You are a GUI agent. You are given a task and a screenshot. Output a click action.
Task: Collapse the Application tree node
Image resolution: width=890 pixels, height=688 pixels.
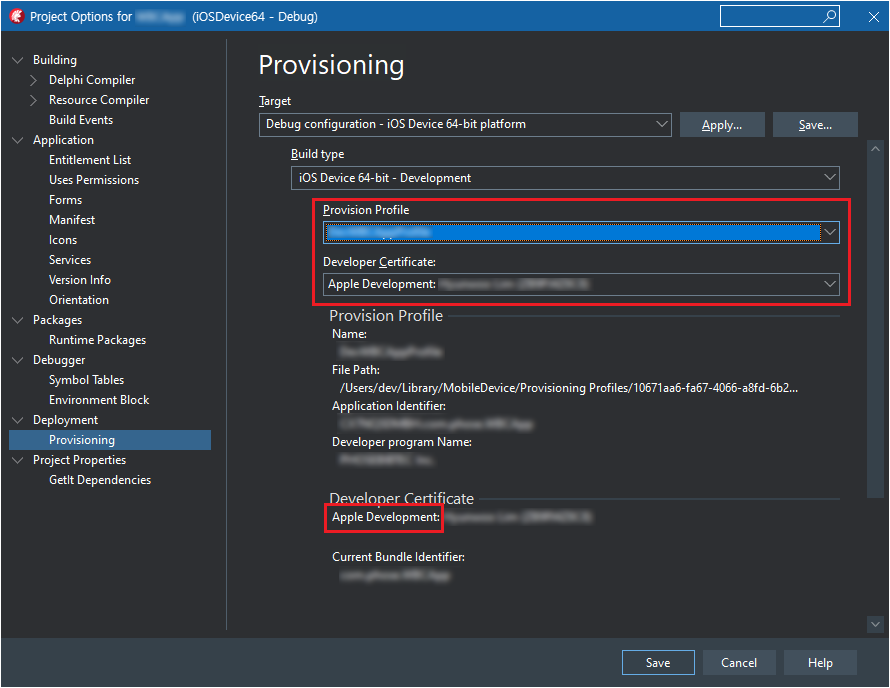tap(18, 140)
